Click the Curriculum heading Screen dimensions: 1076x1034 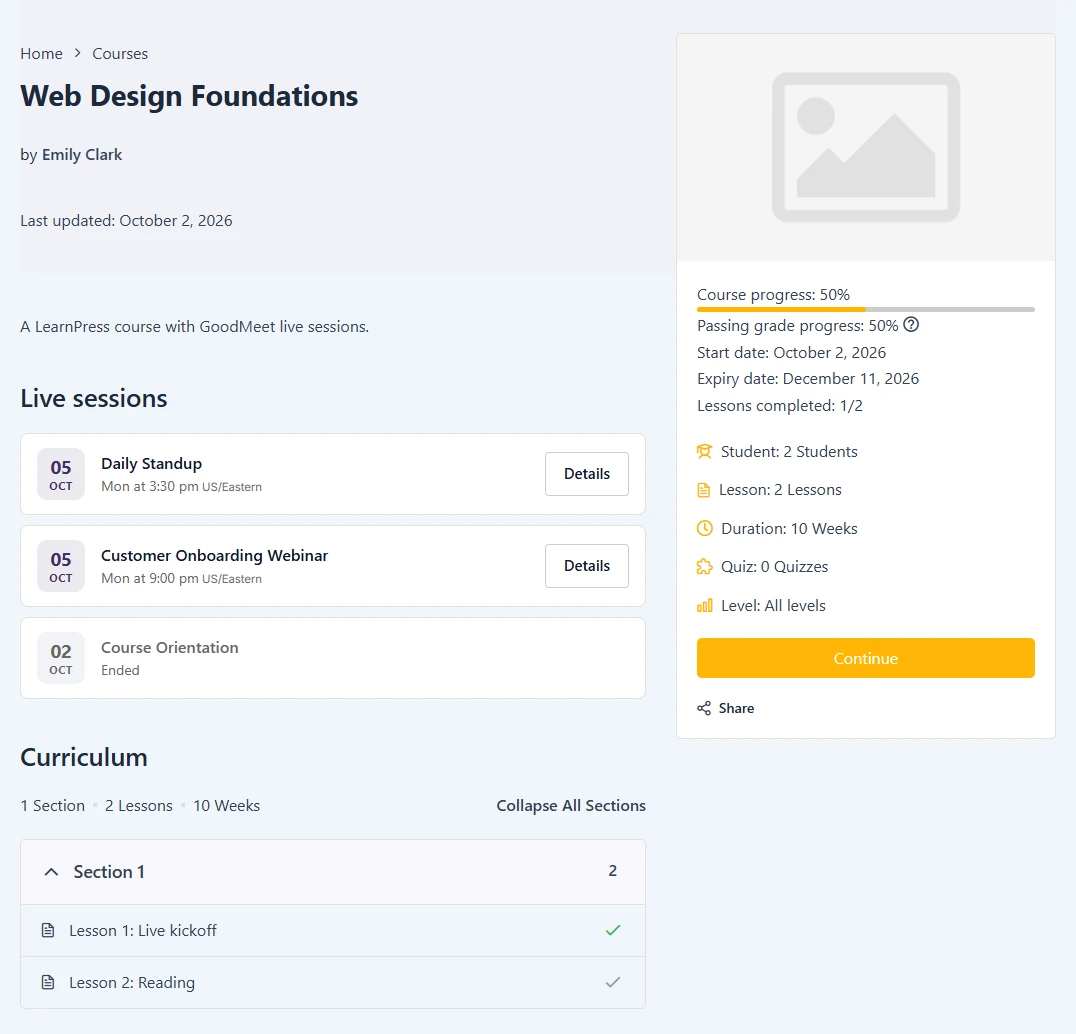pyautogui.click(x=84, y=757)
